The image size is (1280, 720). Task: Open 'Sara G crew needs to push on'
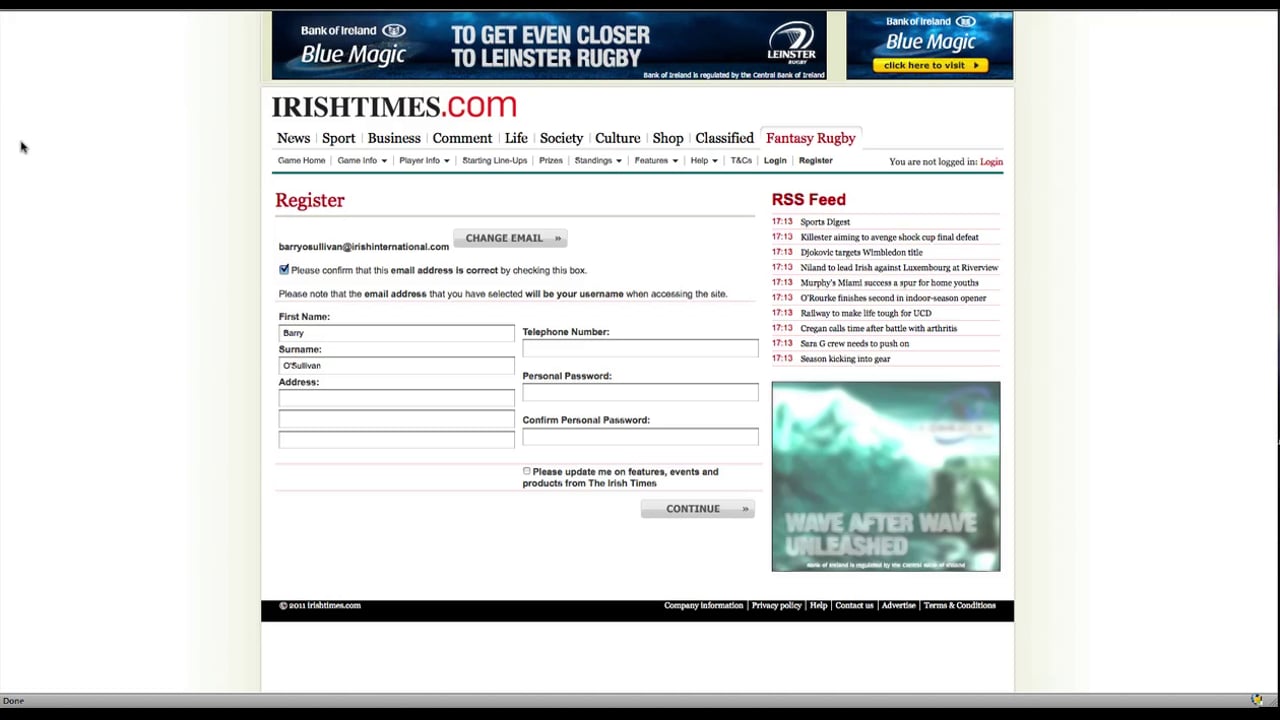(x=854, y=343)
